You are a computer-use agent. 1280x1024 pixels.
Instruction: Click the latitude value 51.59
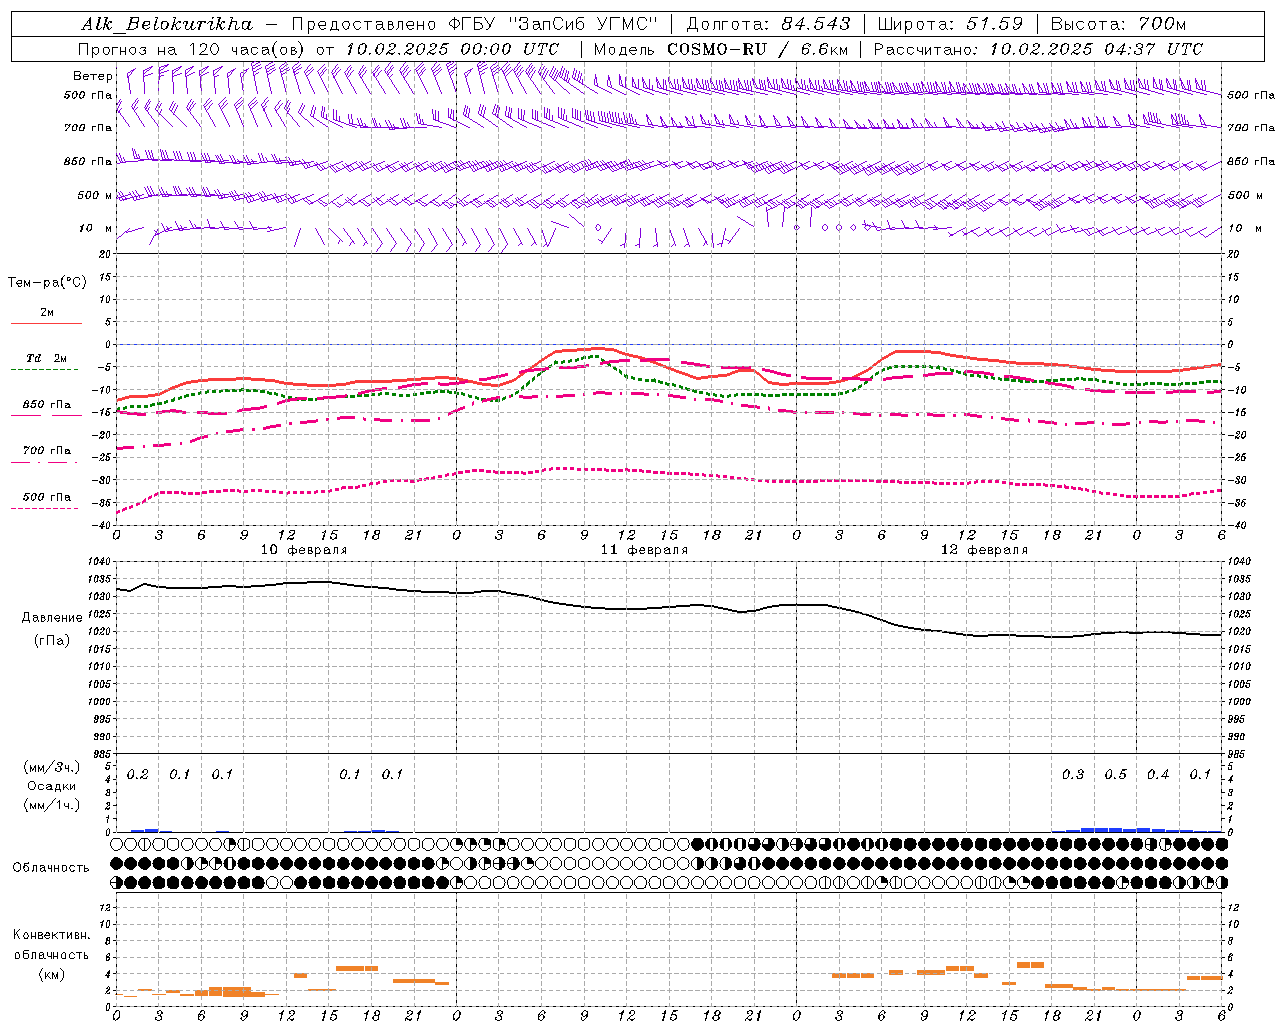[x=994, y=24]
